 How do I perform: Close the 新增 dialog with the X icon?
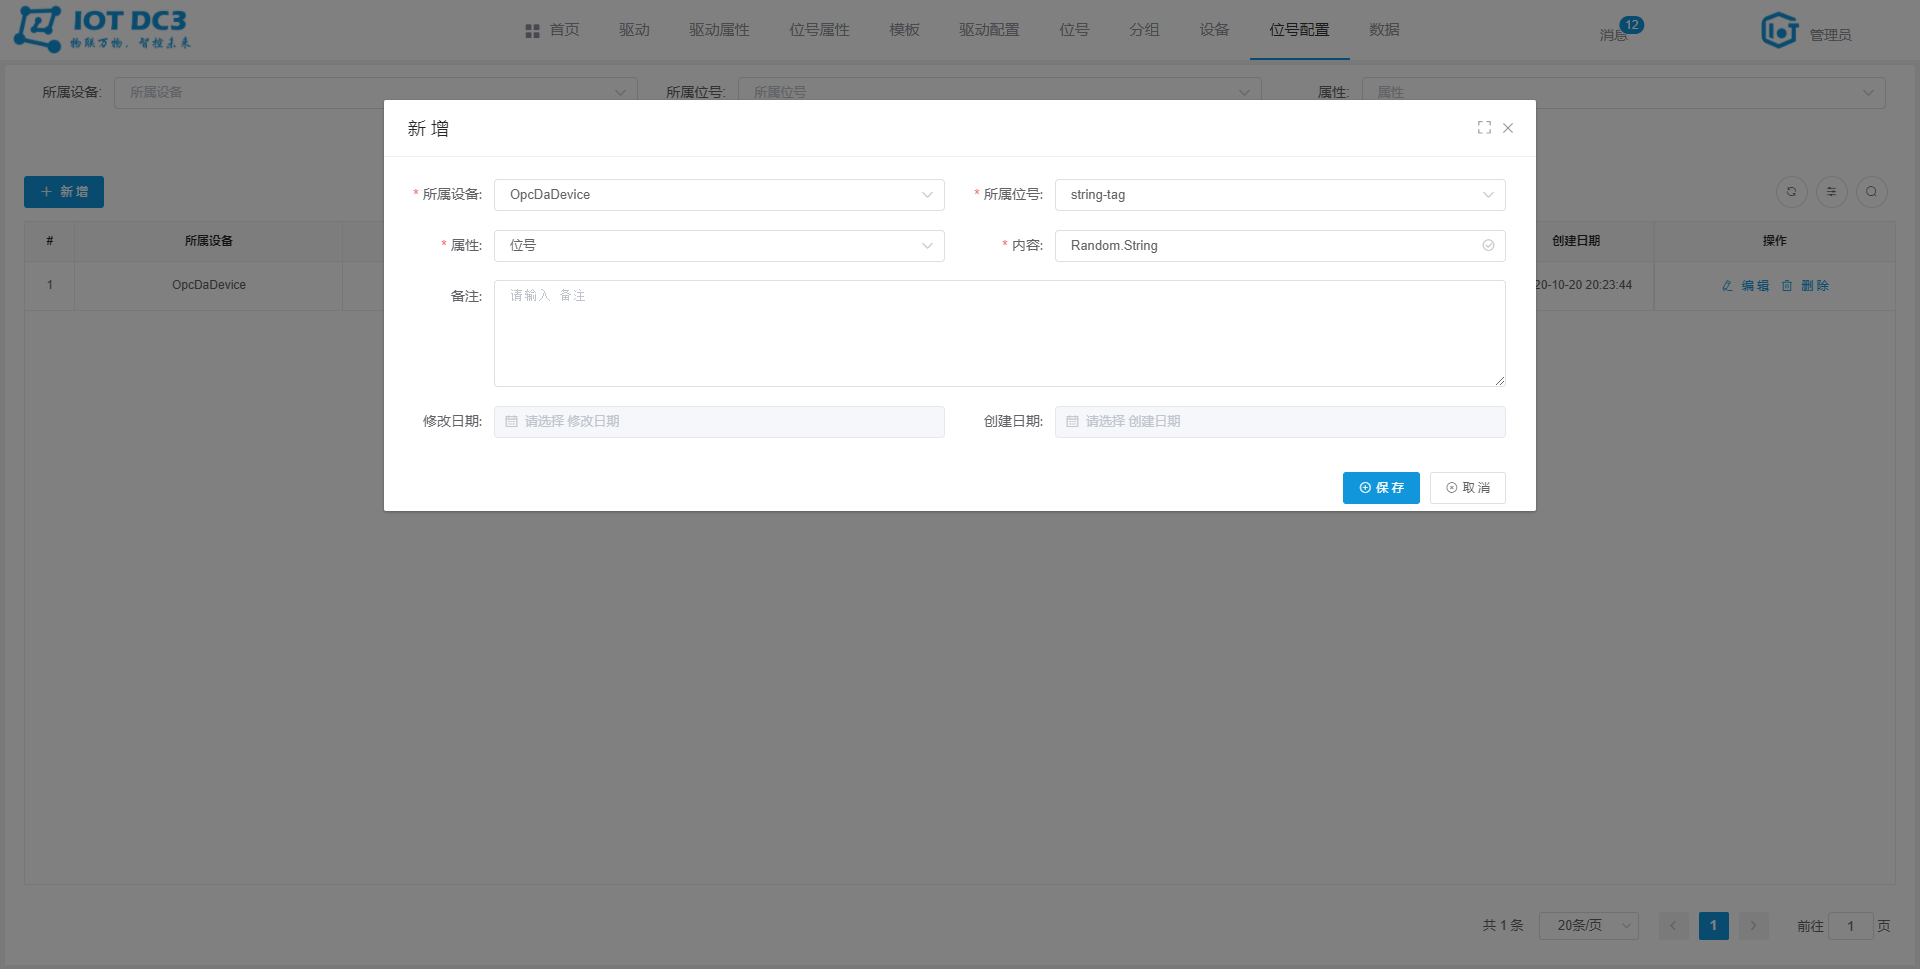[1508, 128]
